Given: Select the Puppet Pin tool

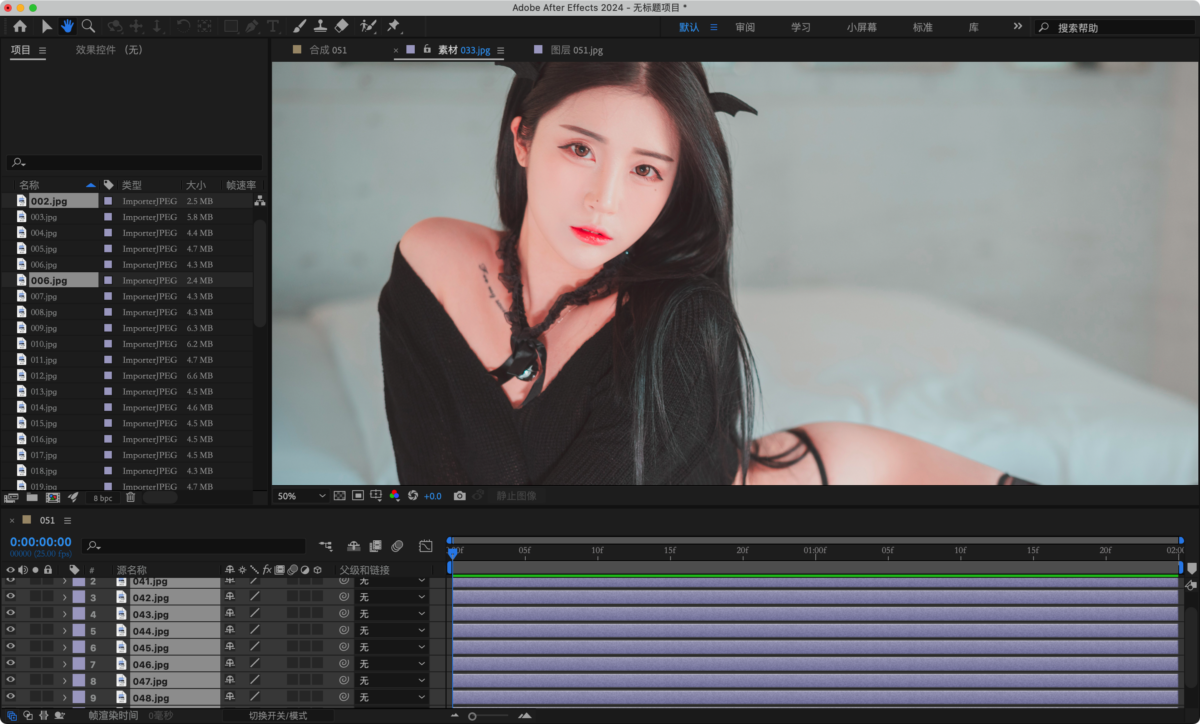Looking at the screenshot, I should (x=393, y=26).
